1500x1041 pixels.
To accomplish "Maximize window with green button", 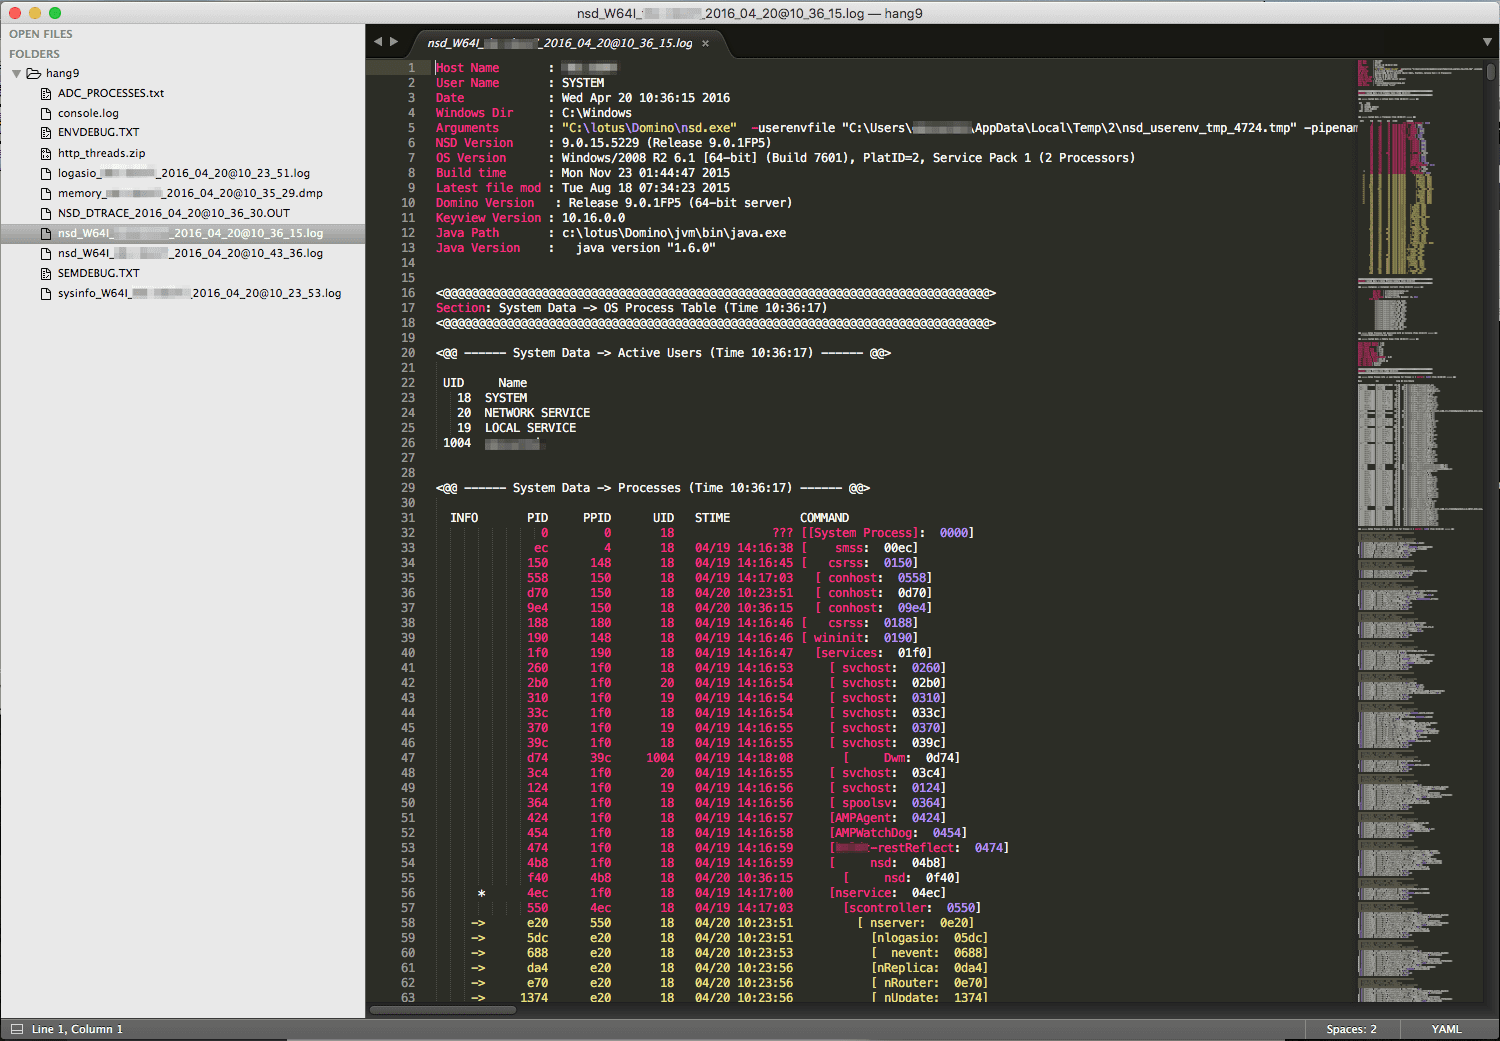I will (55, 13).
